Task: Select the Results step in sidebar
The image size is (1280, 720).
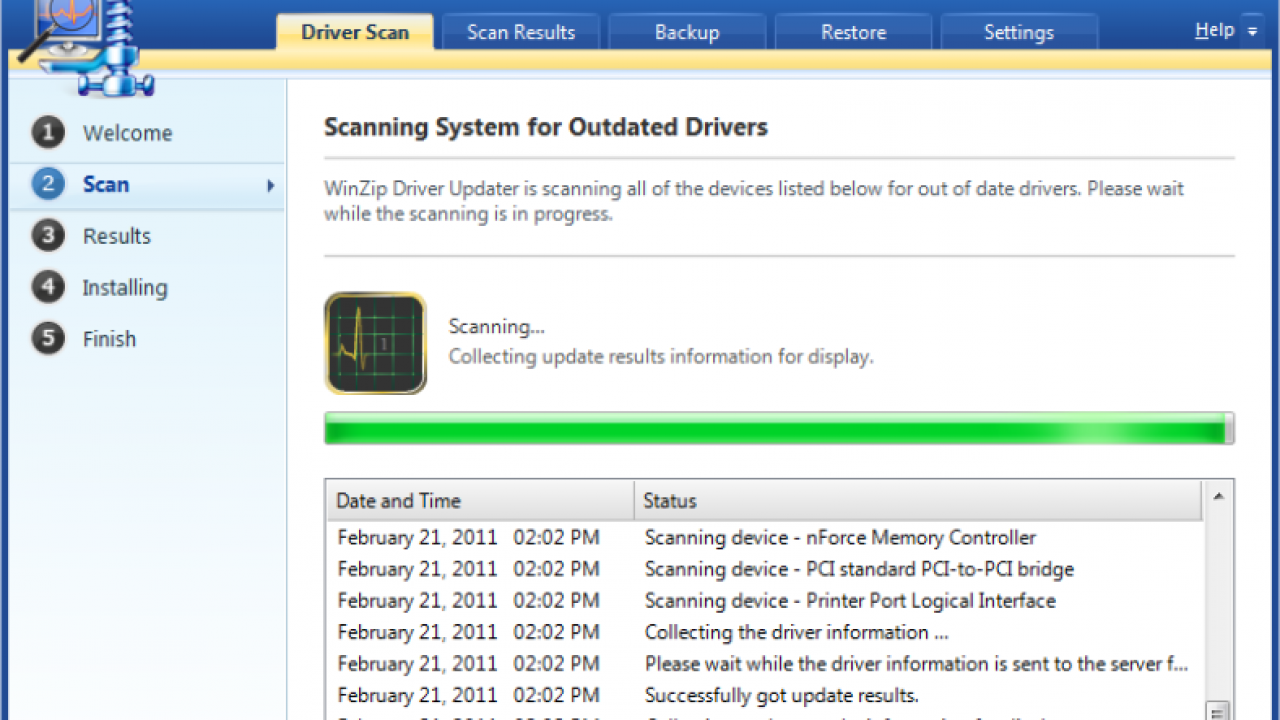Action: 147,237
